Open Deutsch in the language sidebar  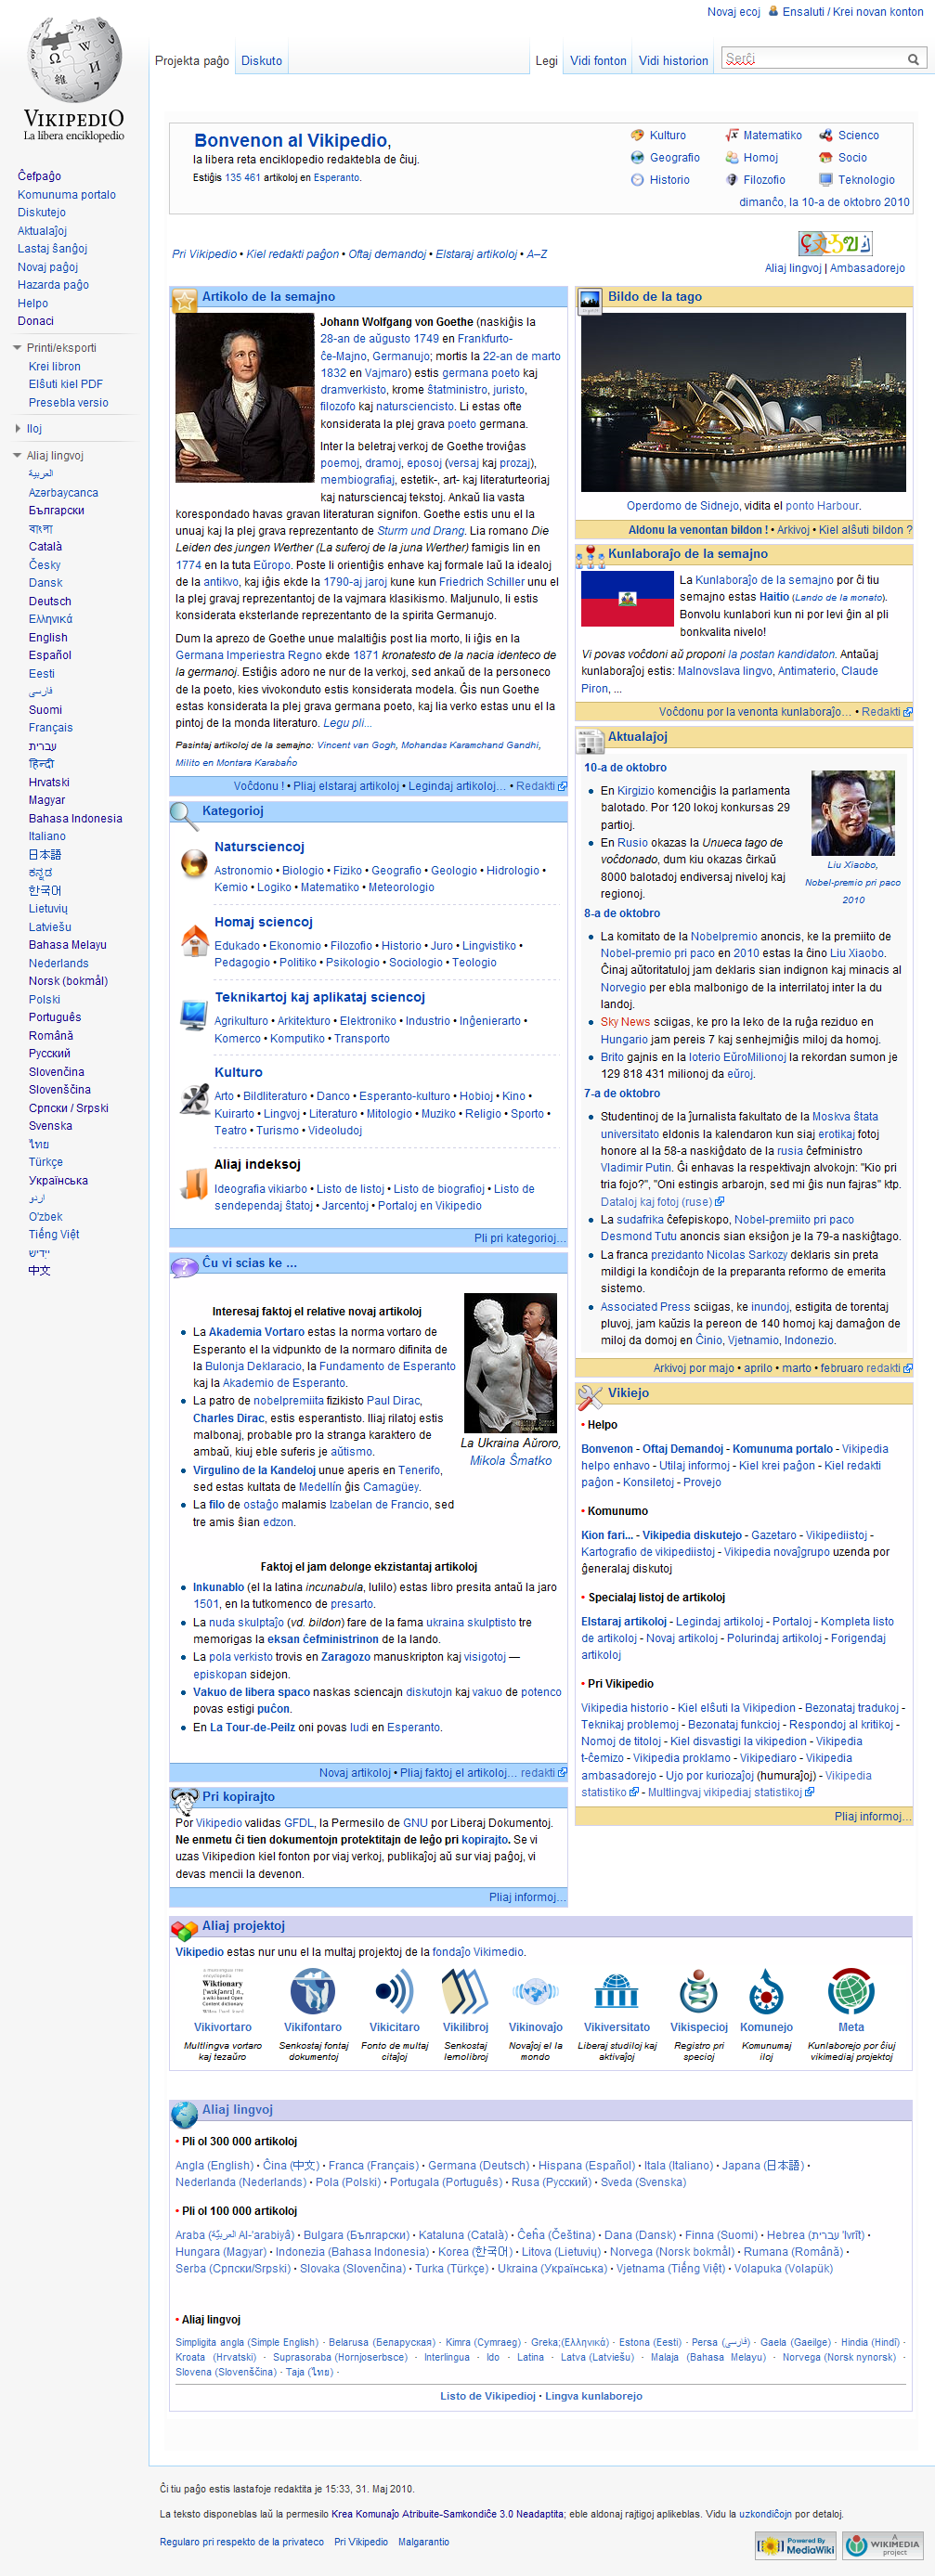click(x=50, y=601)
